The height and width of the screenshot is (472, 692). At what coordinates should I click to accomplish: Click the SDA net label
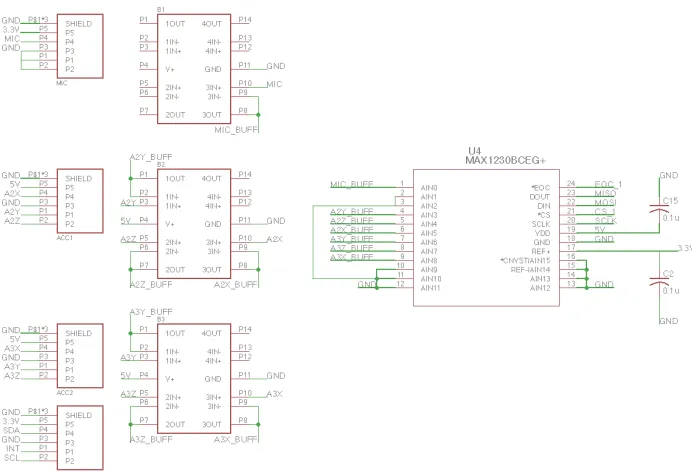click(11, 431)
